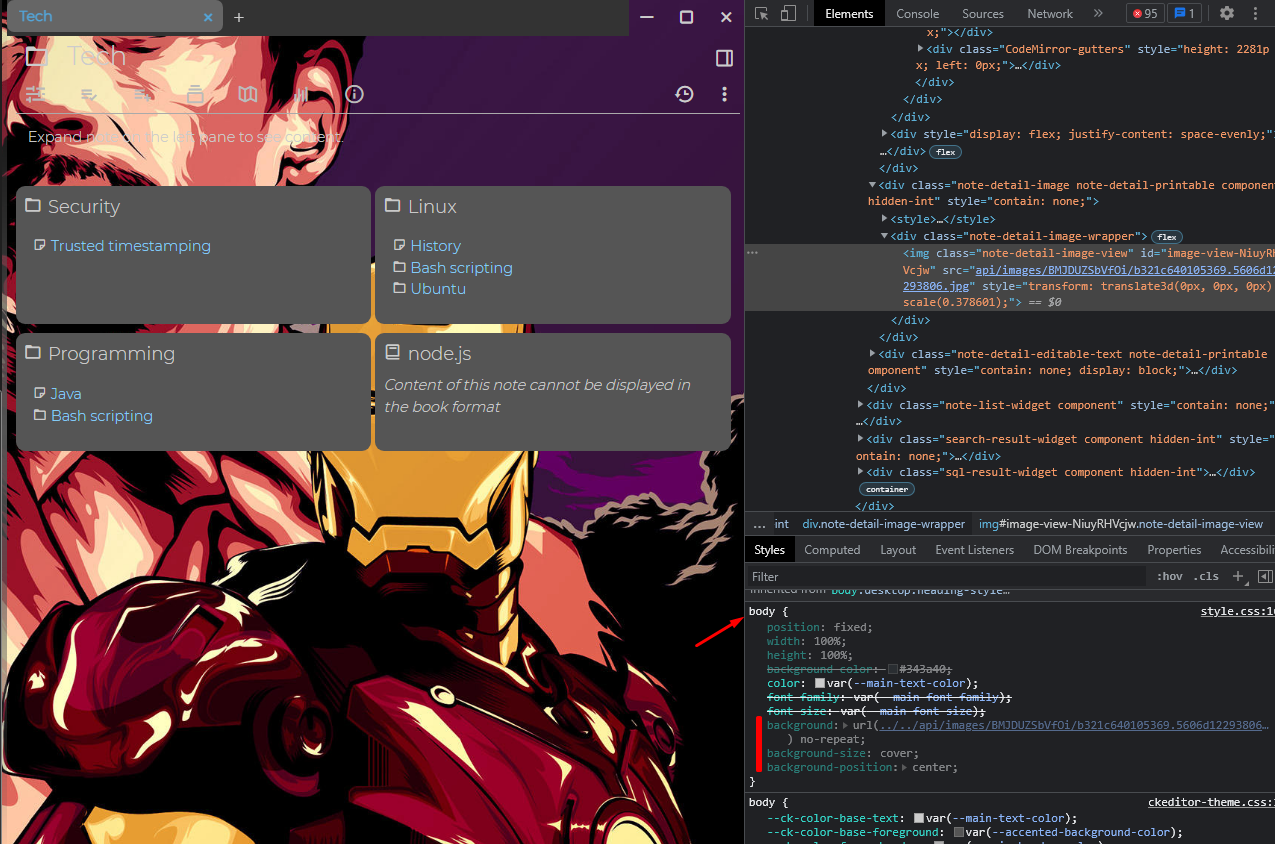Screen dimensions: 1275x844
Task: Open note actions three-dot menu
Action: (725, 94)
